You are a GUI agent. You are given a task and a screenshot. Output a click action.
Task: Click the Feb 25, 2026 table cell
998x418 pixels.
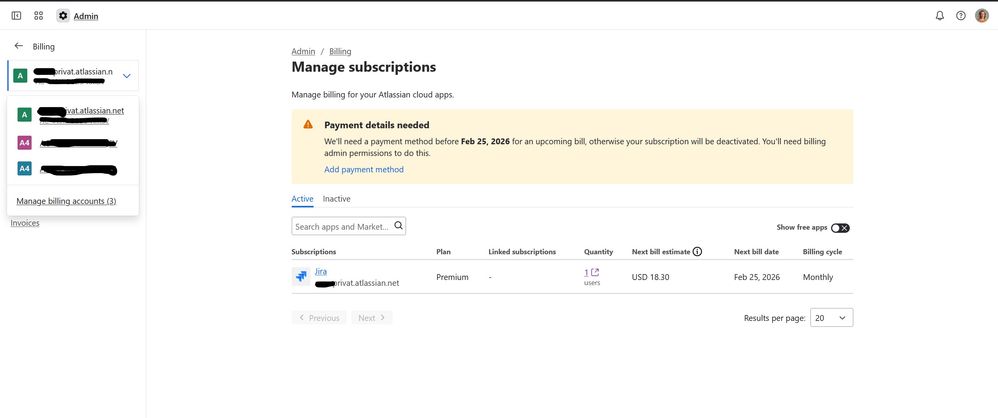coord(757,277)
